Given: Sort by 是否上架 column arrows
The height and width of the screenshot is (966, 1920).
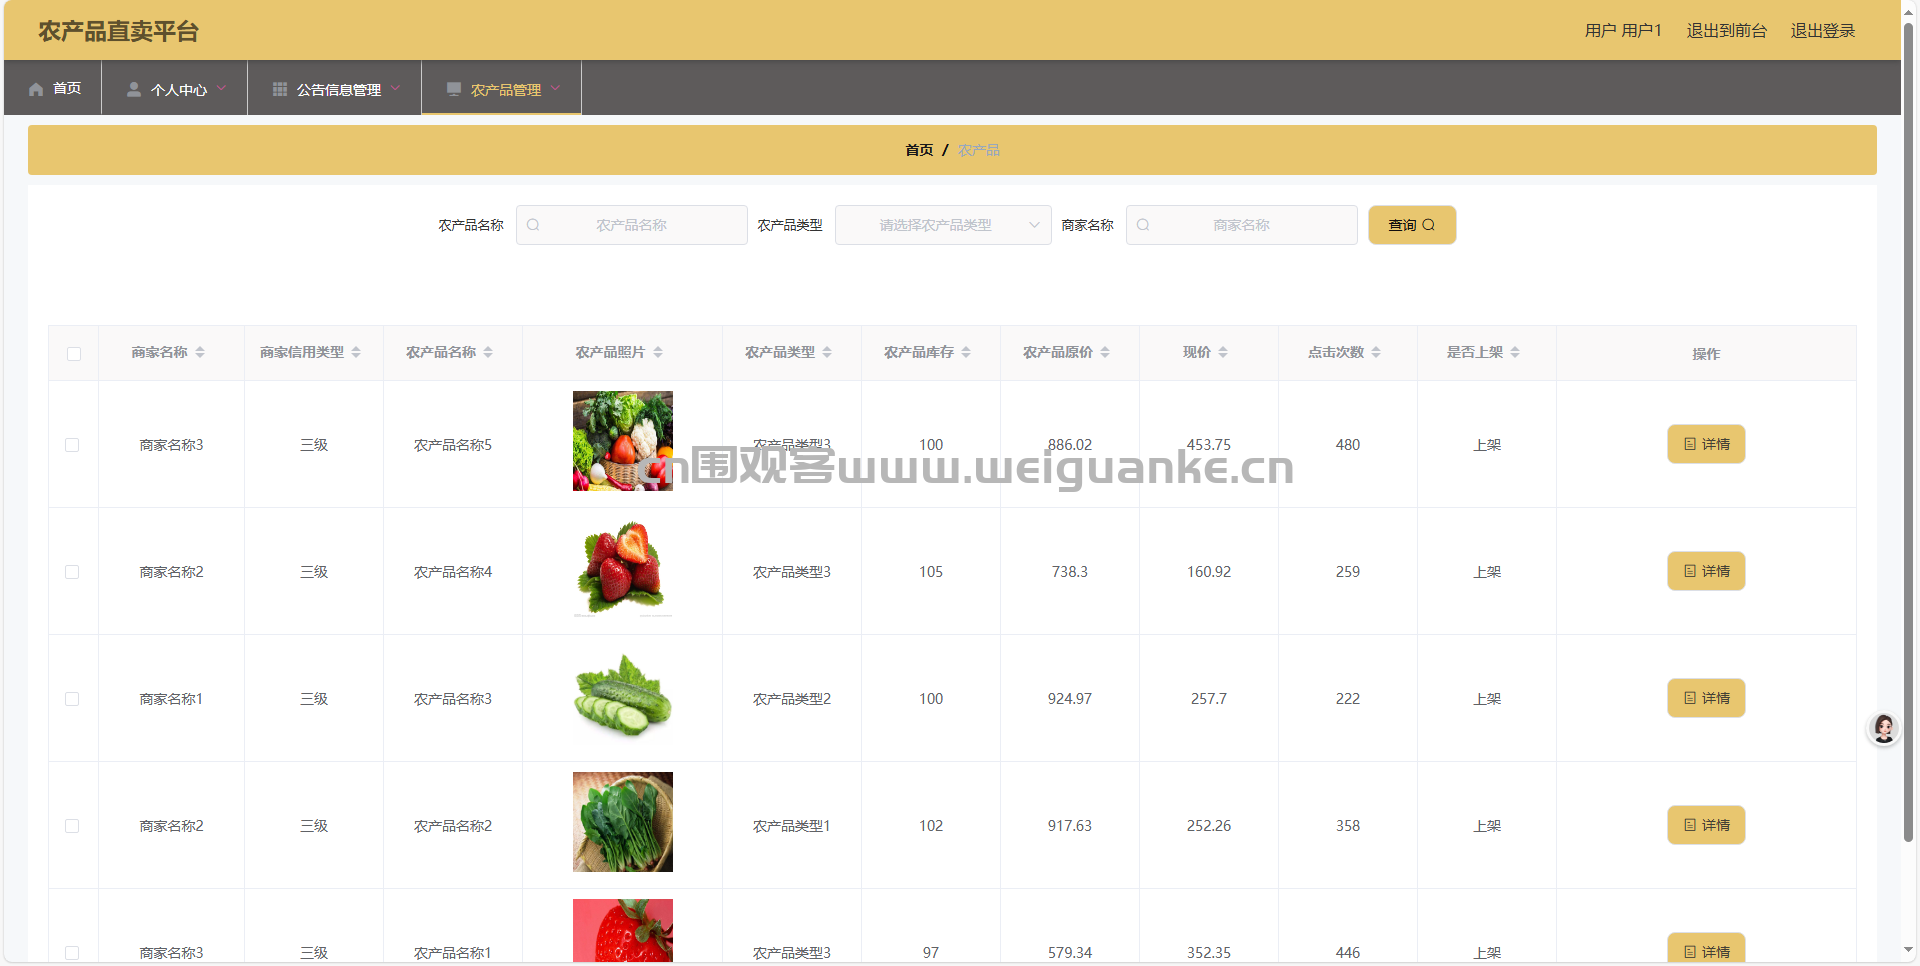Looking at the screenshot, I should coord(1515,352).
